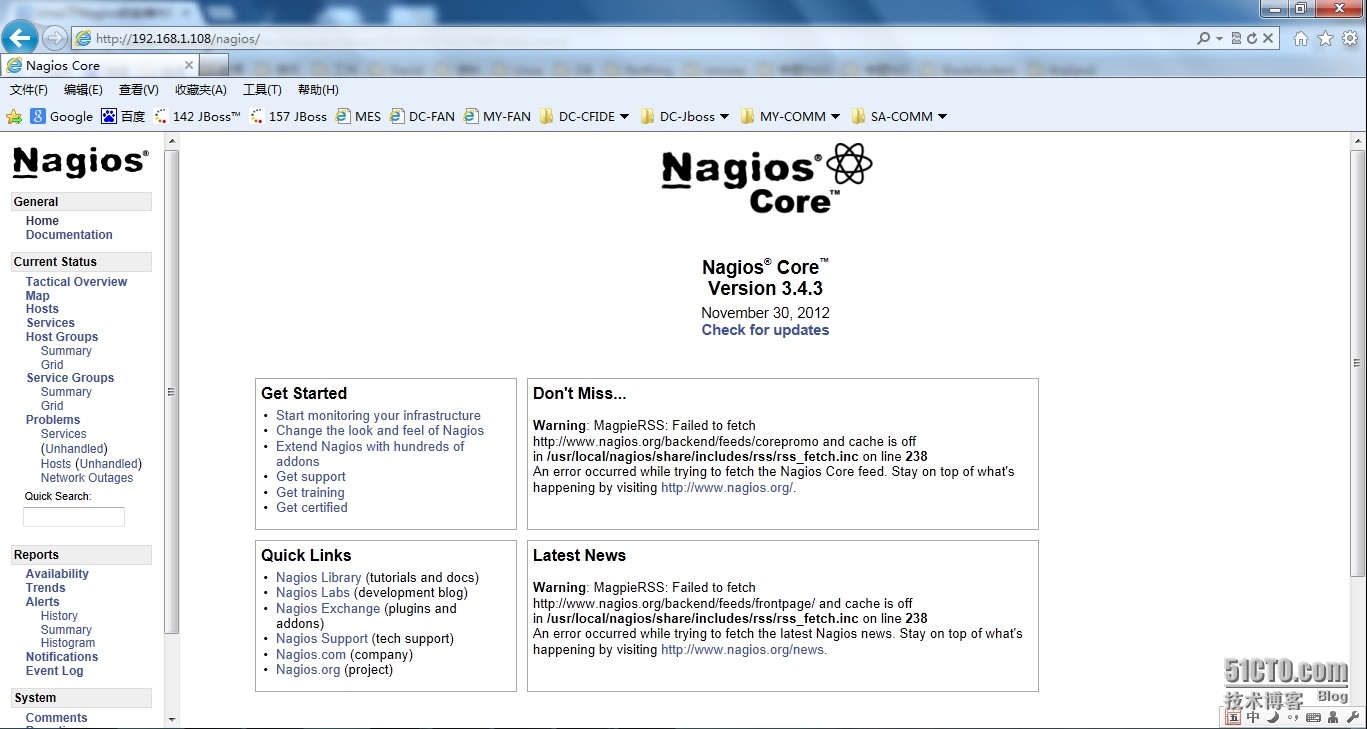Open the MES bookmark

tap(358, 116)
